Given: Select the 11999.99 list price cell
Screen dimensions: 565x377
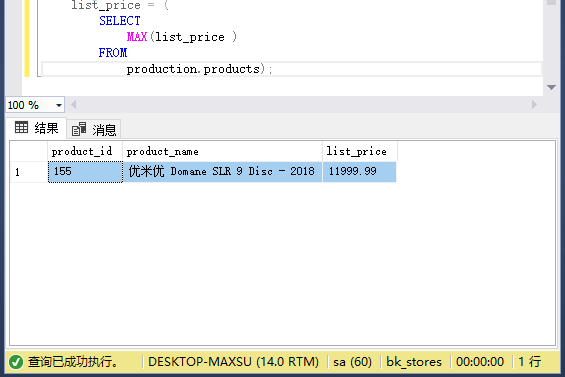Looking at the screenshot, I should 360,172.
